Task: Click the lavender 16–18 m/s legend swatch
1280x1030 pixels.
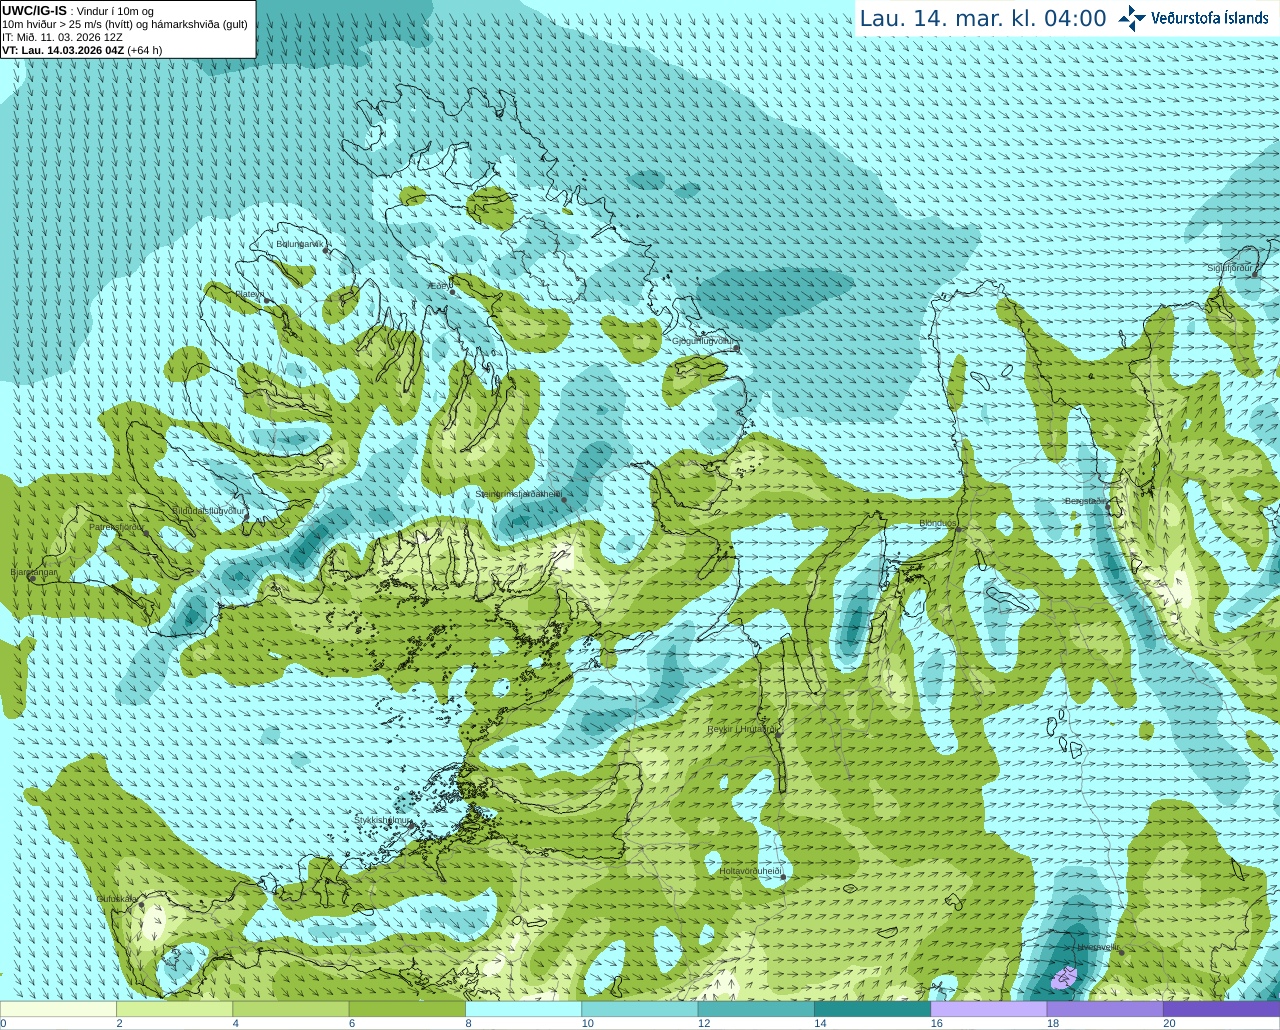Action: 989,1009
